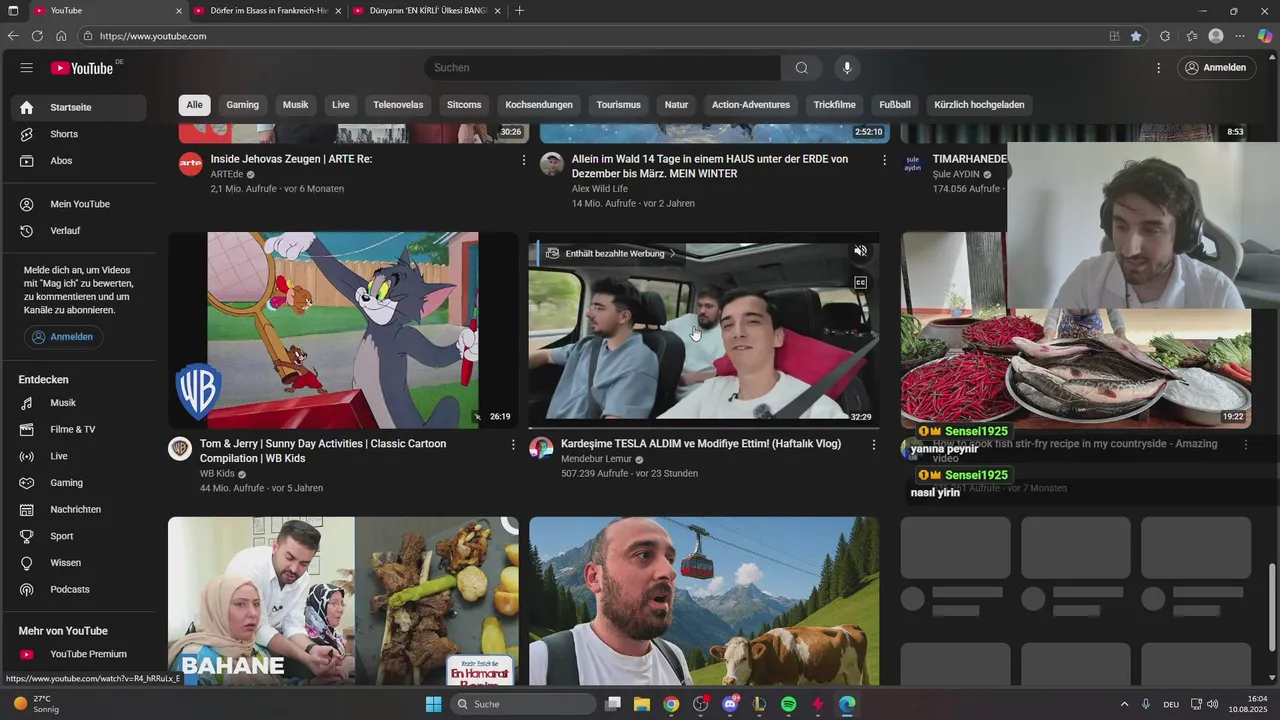Screen dimensions: 1280x720
Task: Unmute the Tesla vlog preview
Action: [860, 252]
